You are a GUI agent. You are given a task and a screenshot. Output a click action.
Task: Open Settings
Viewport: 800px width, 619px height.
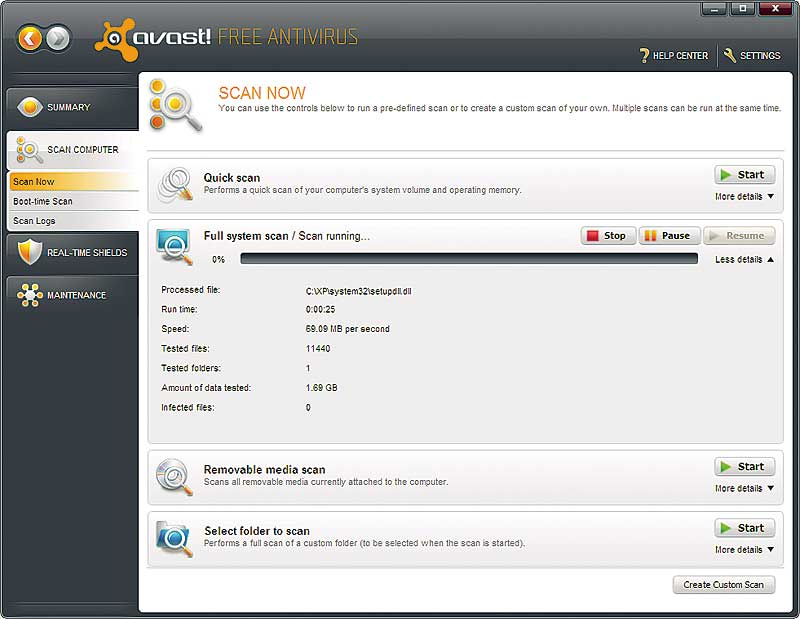752,55
